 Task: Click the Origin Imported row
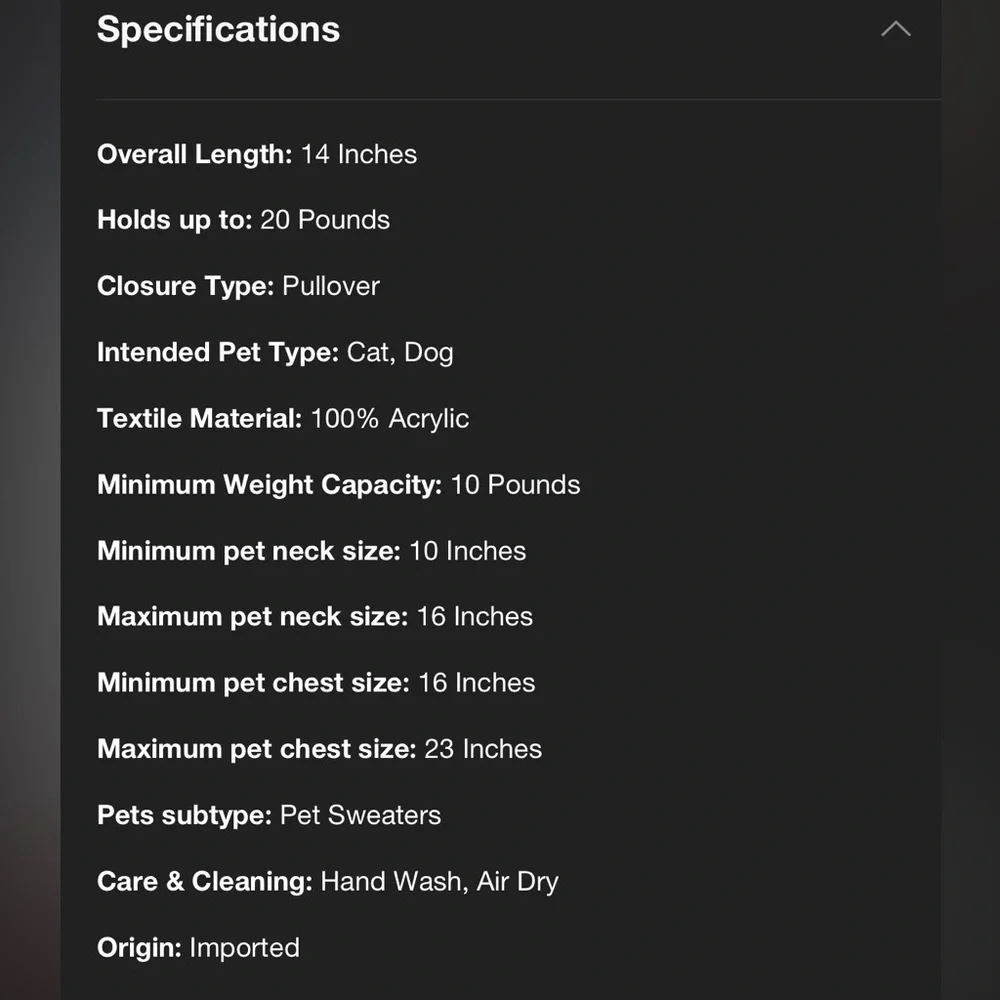[x=198, y=948]
